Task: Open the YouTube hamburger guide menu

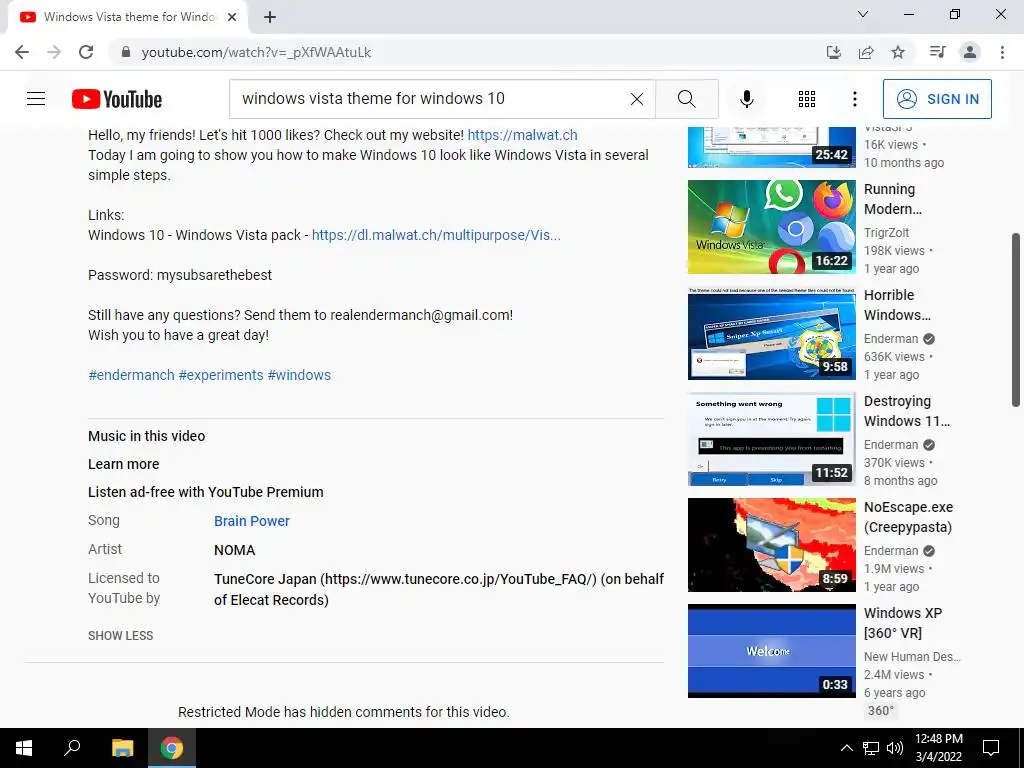Action: tap(36, 99)
